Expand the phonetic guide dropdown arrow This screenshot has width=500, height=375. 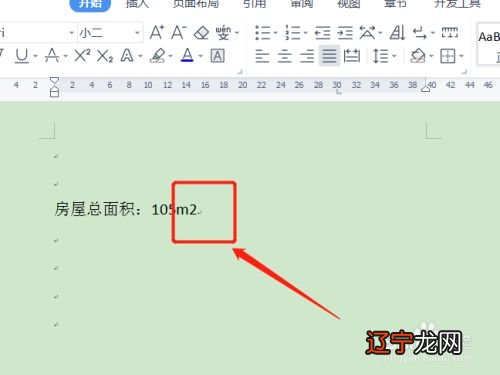pyautogui.click(x=237, y=33)
